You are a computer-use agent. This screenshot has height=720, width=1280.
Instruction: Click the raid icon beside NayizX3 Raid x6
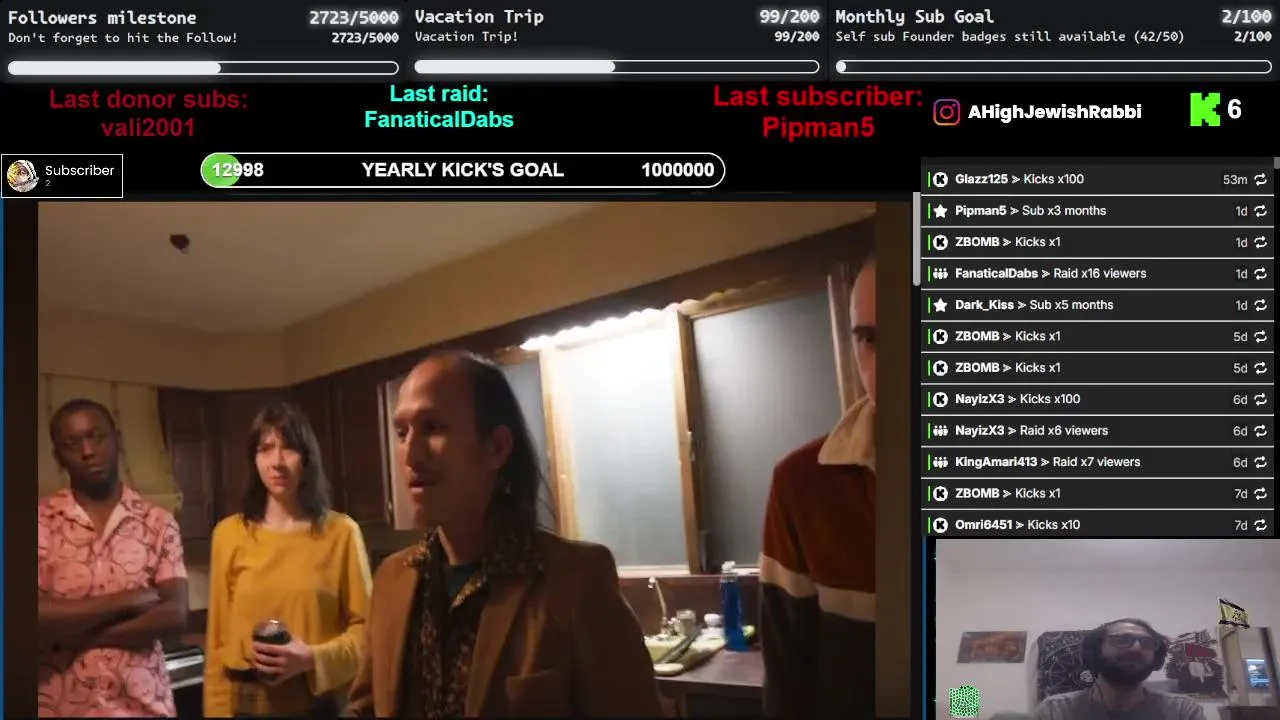(x=940, y=431)
